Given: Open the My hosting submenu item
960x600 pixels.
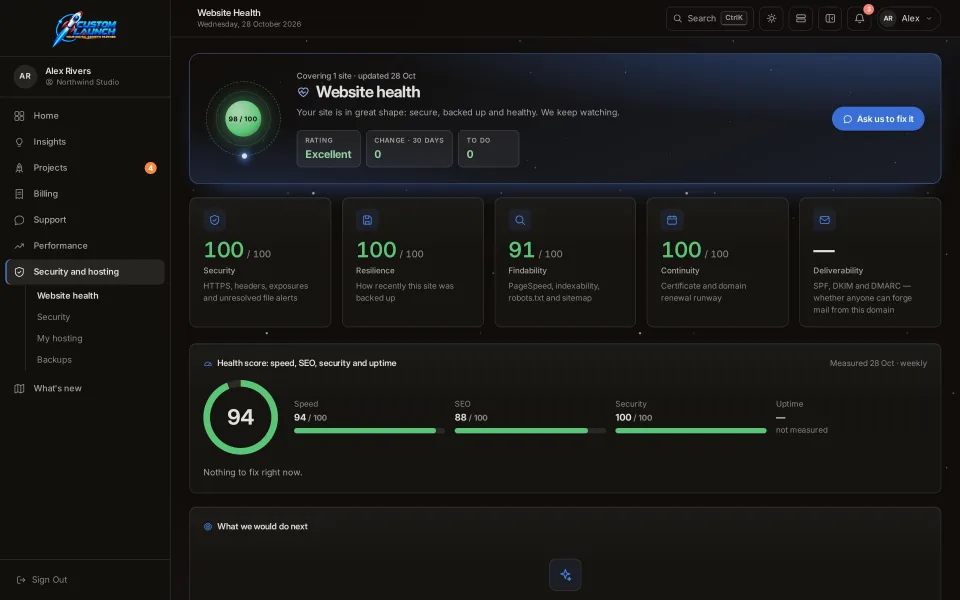Looking at the screenshot, I should click(59, 339).
